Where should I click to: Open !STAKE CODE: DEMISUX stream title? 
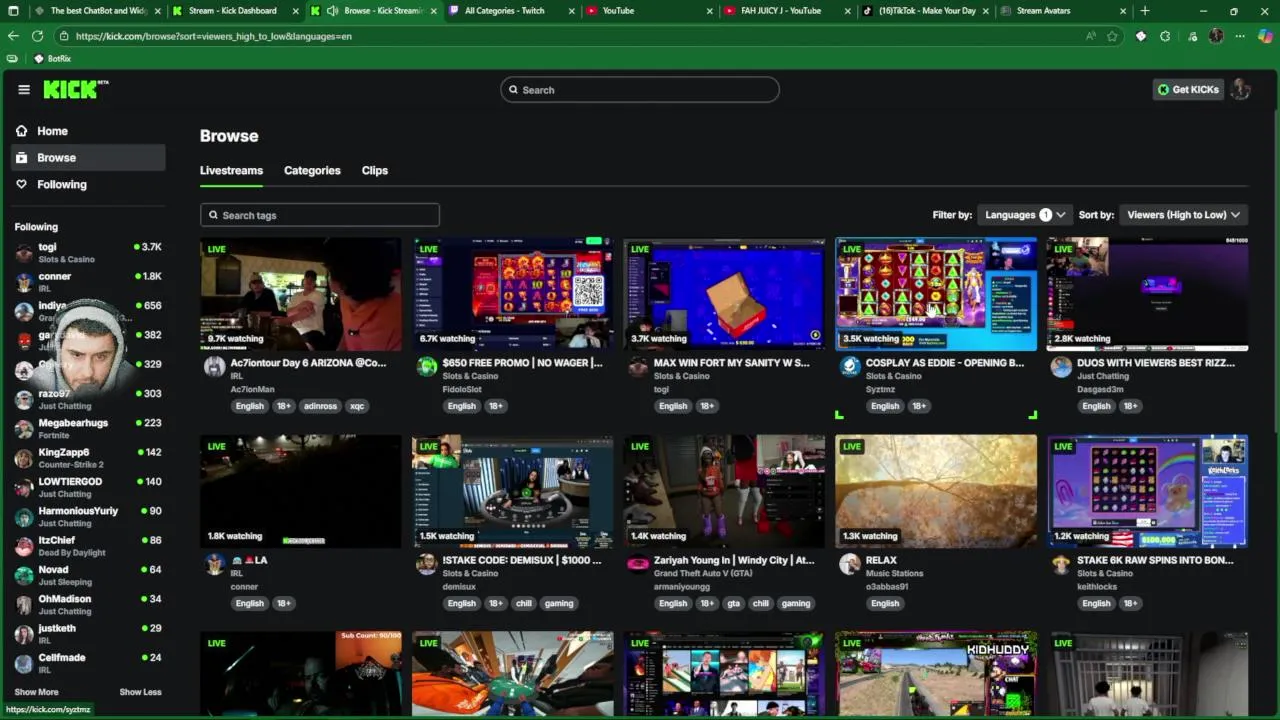[522, 560]
